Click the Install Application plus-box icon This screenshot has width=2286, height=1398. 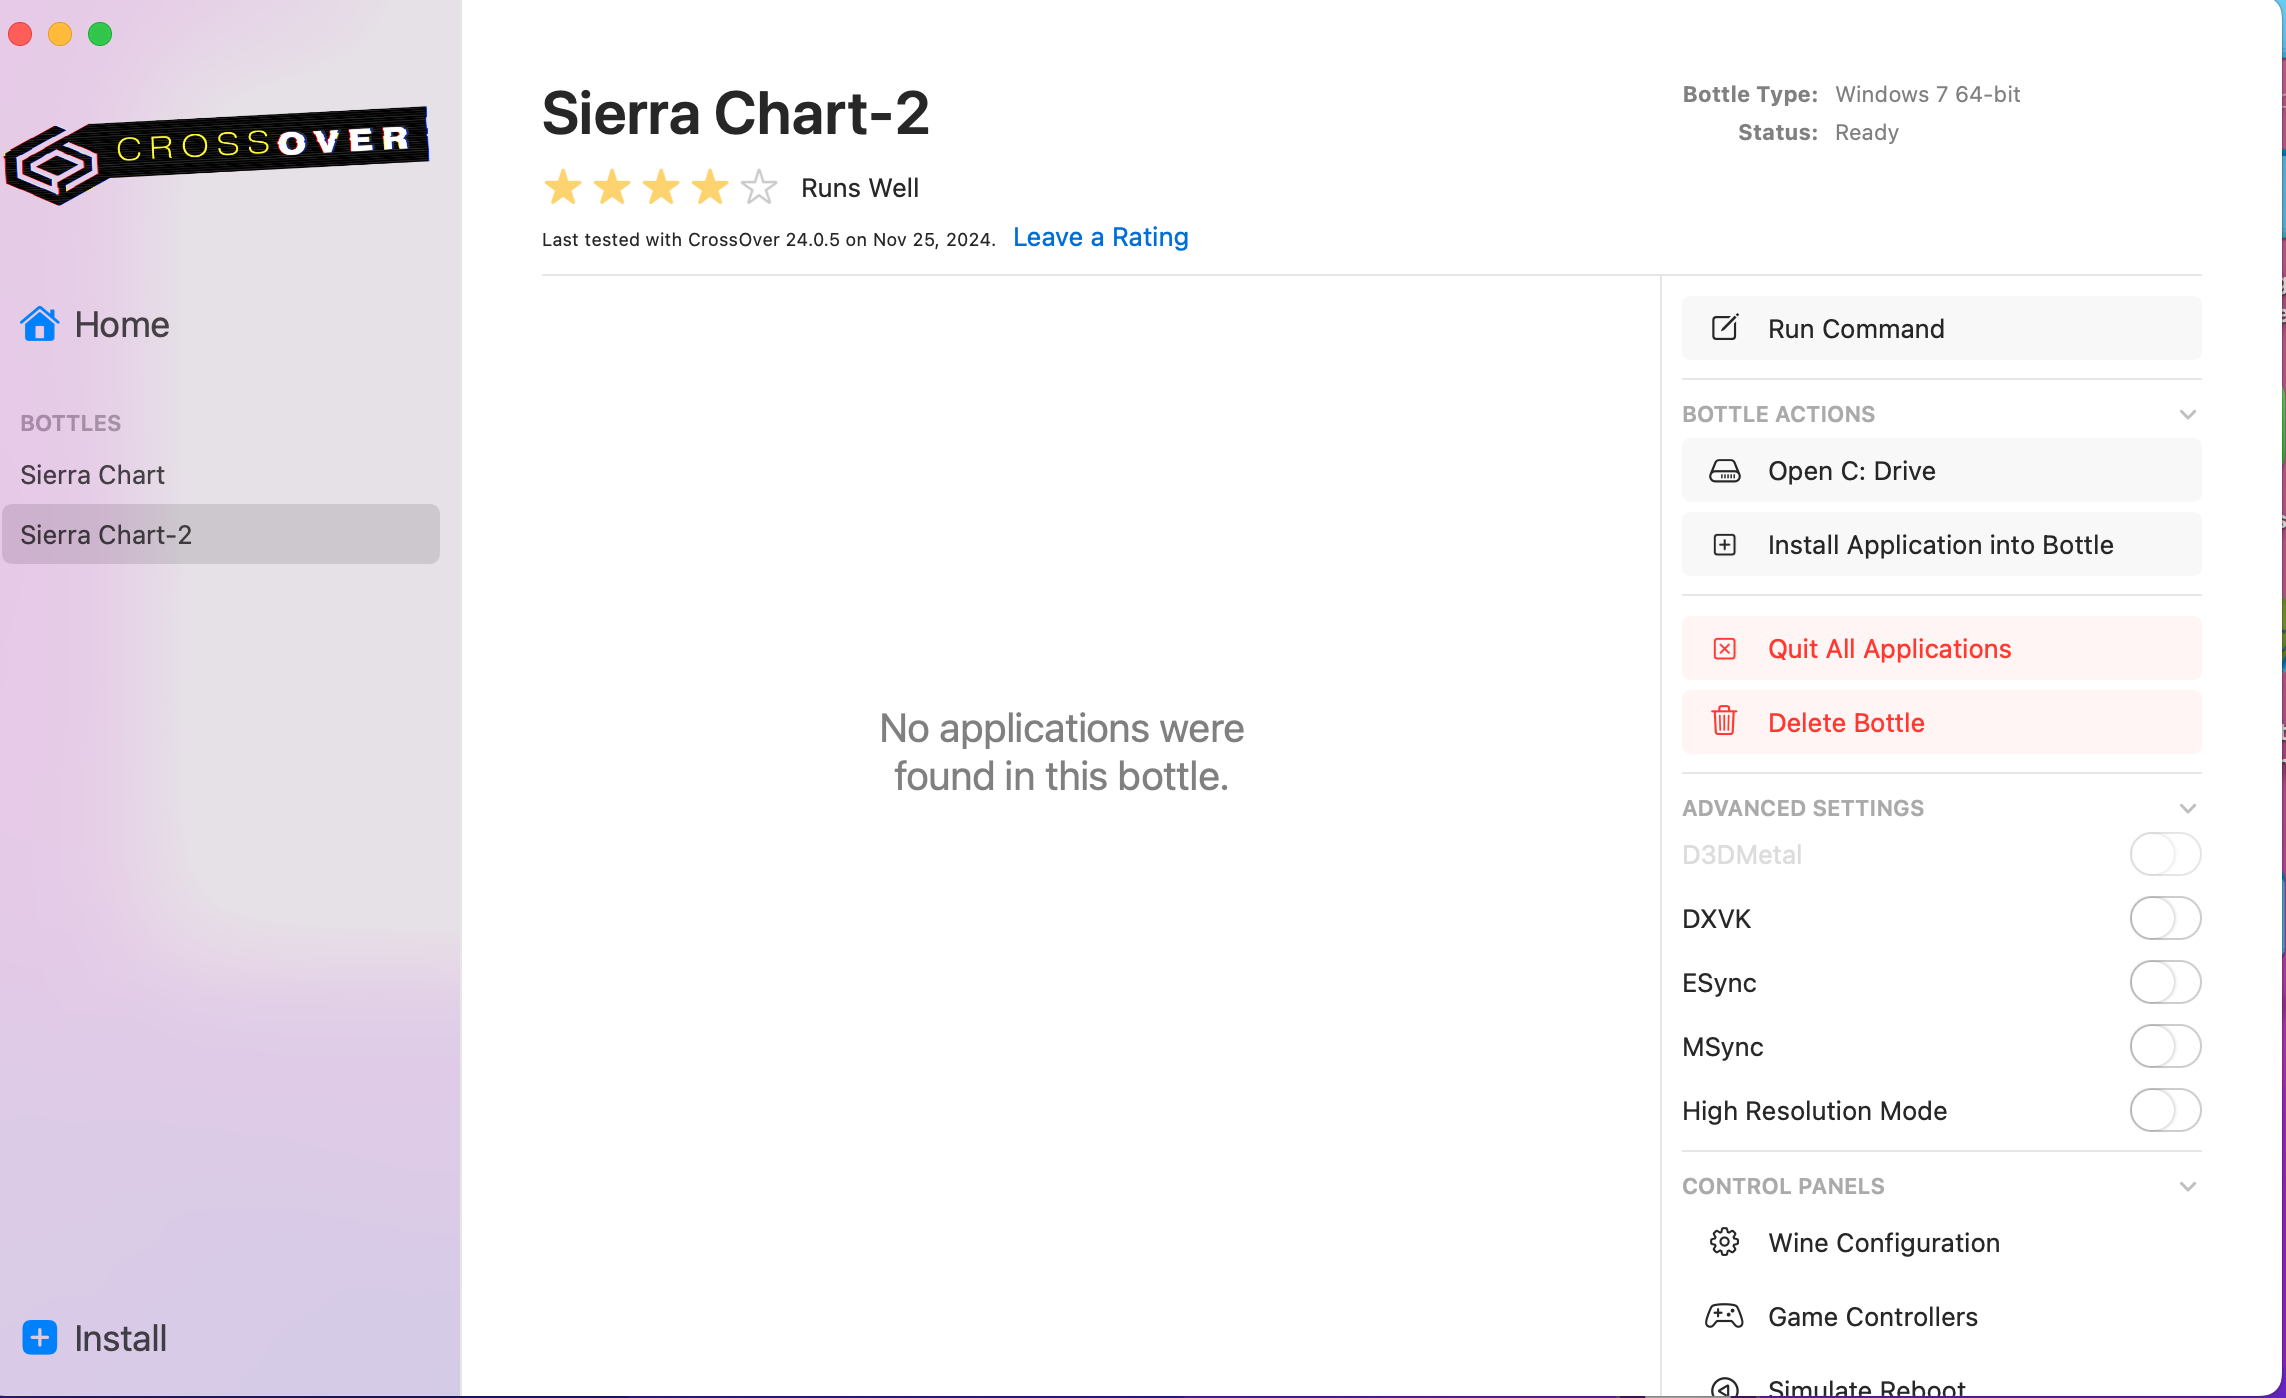pyautogui.click(x=1724, y=545)
